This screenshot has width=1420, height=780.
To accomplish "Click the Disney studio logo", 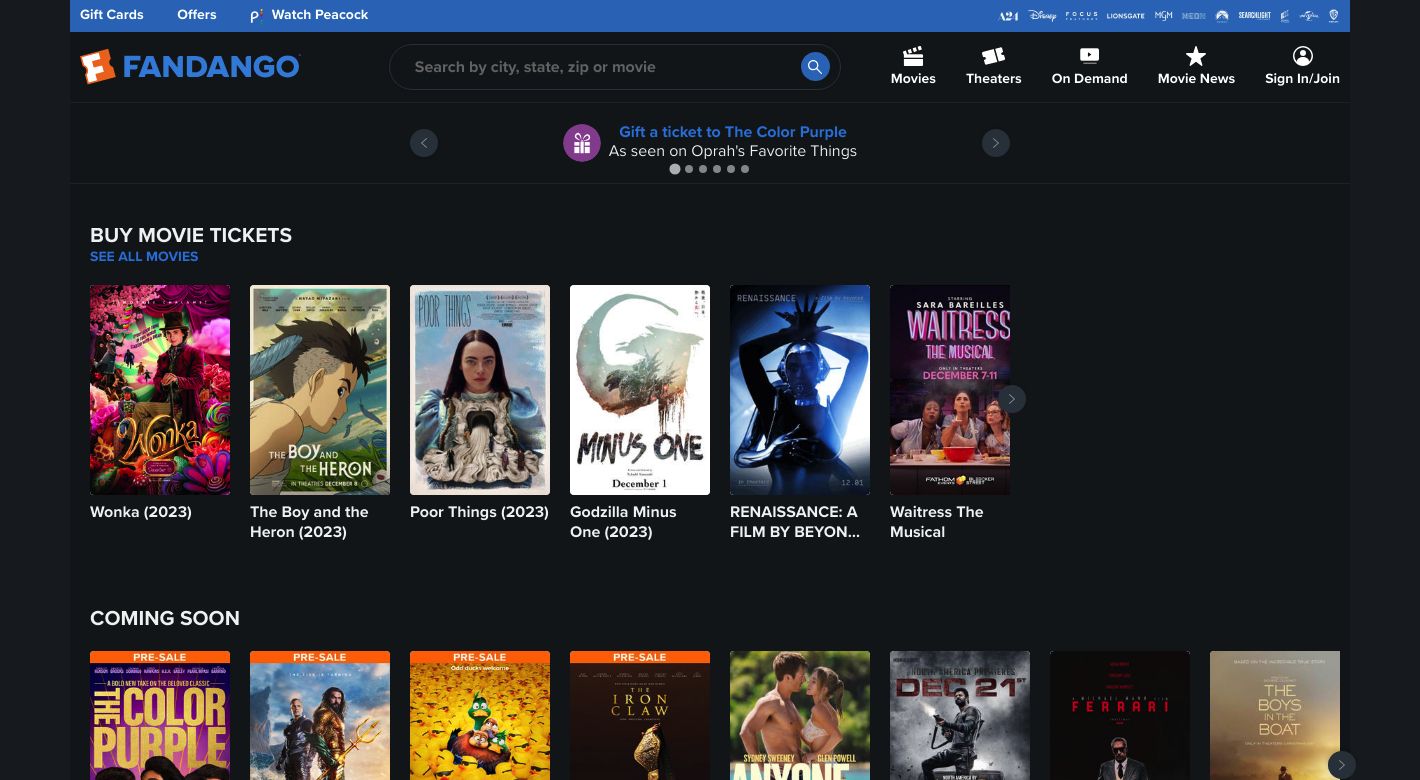I will tap(1042, 16).
